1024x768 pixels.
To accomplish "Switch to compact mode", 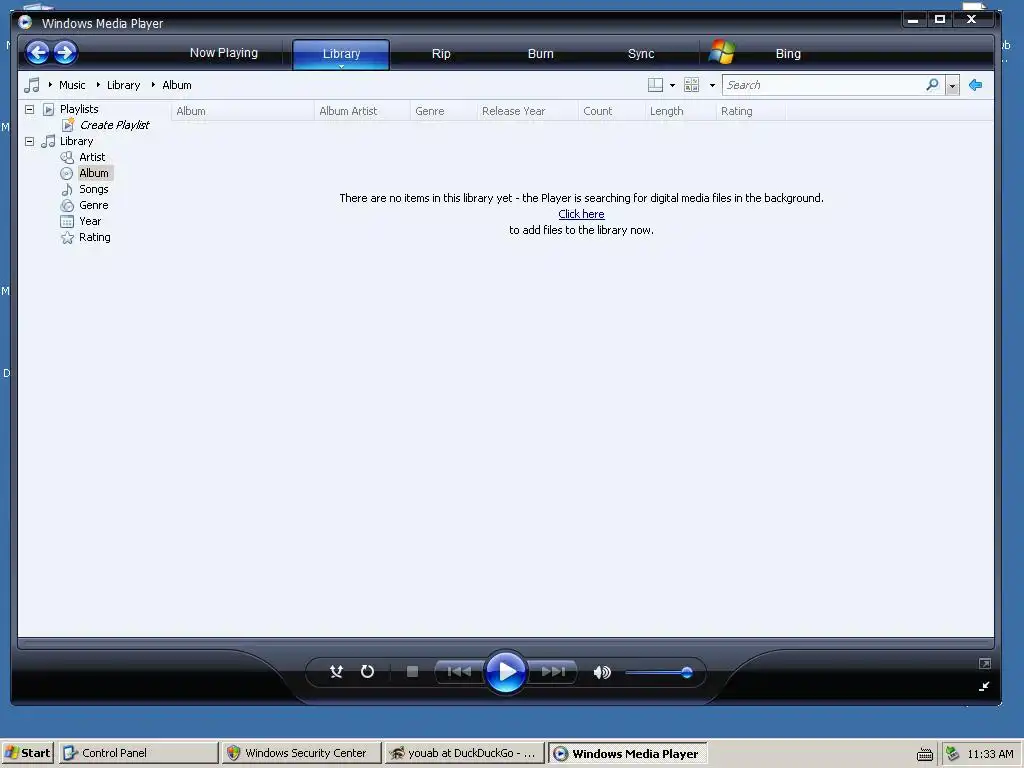I will pos(984,686).
